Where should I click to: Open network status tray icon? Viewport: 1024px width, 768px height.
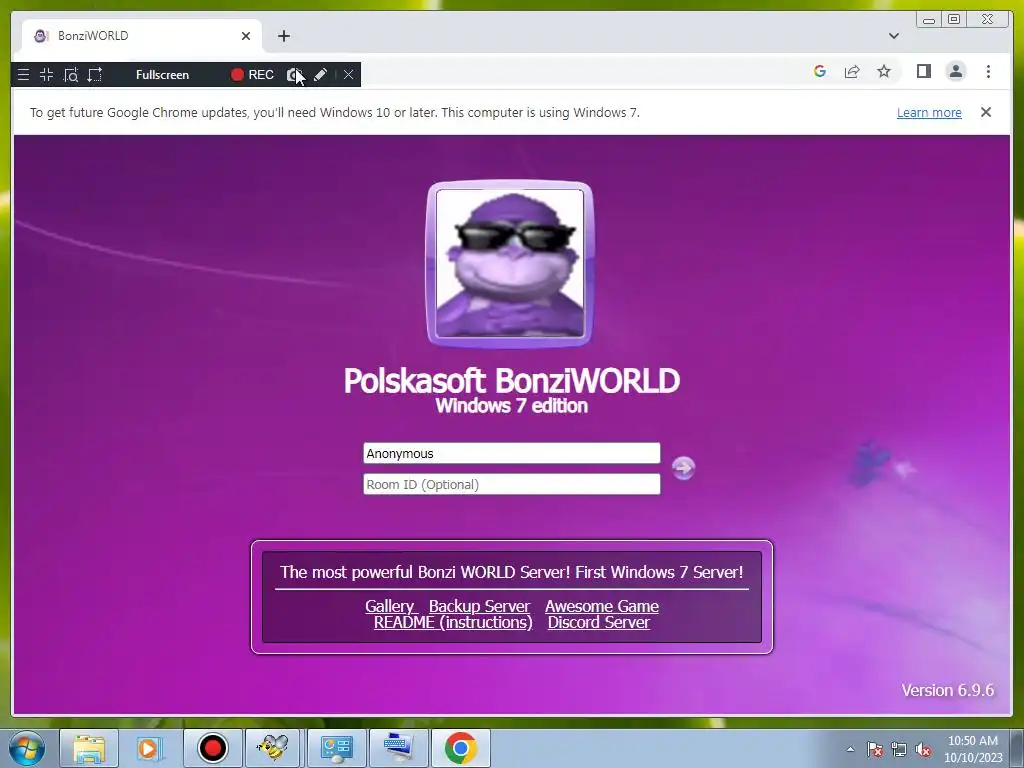click(x=899, y=750)
